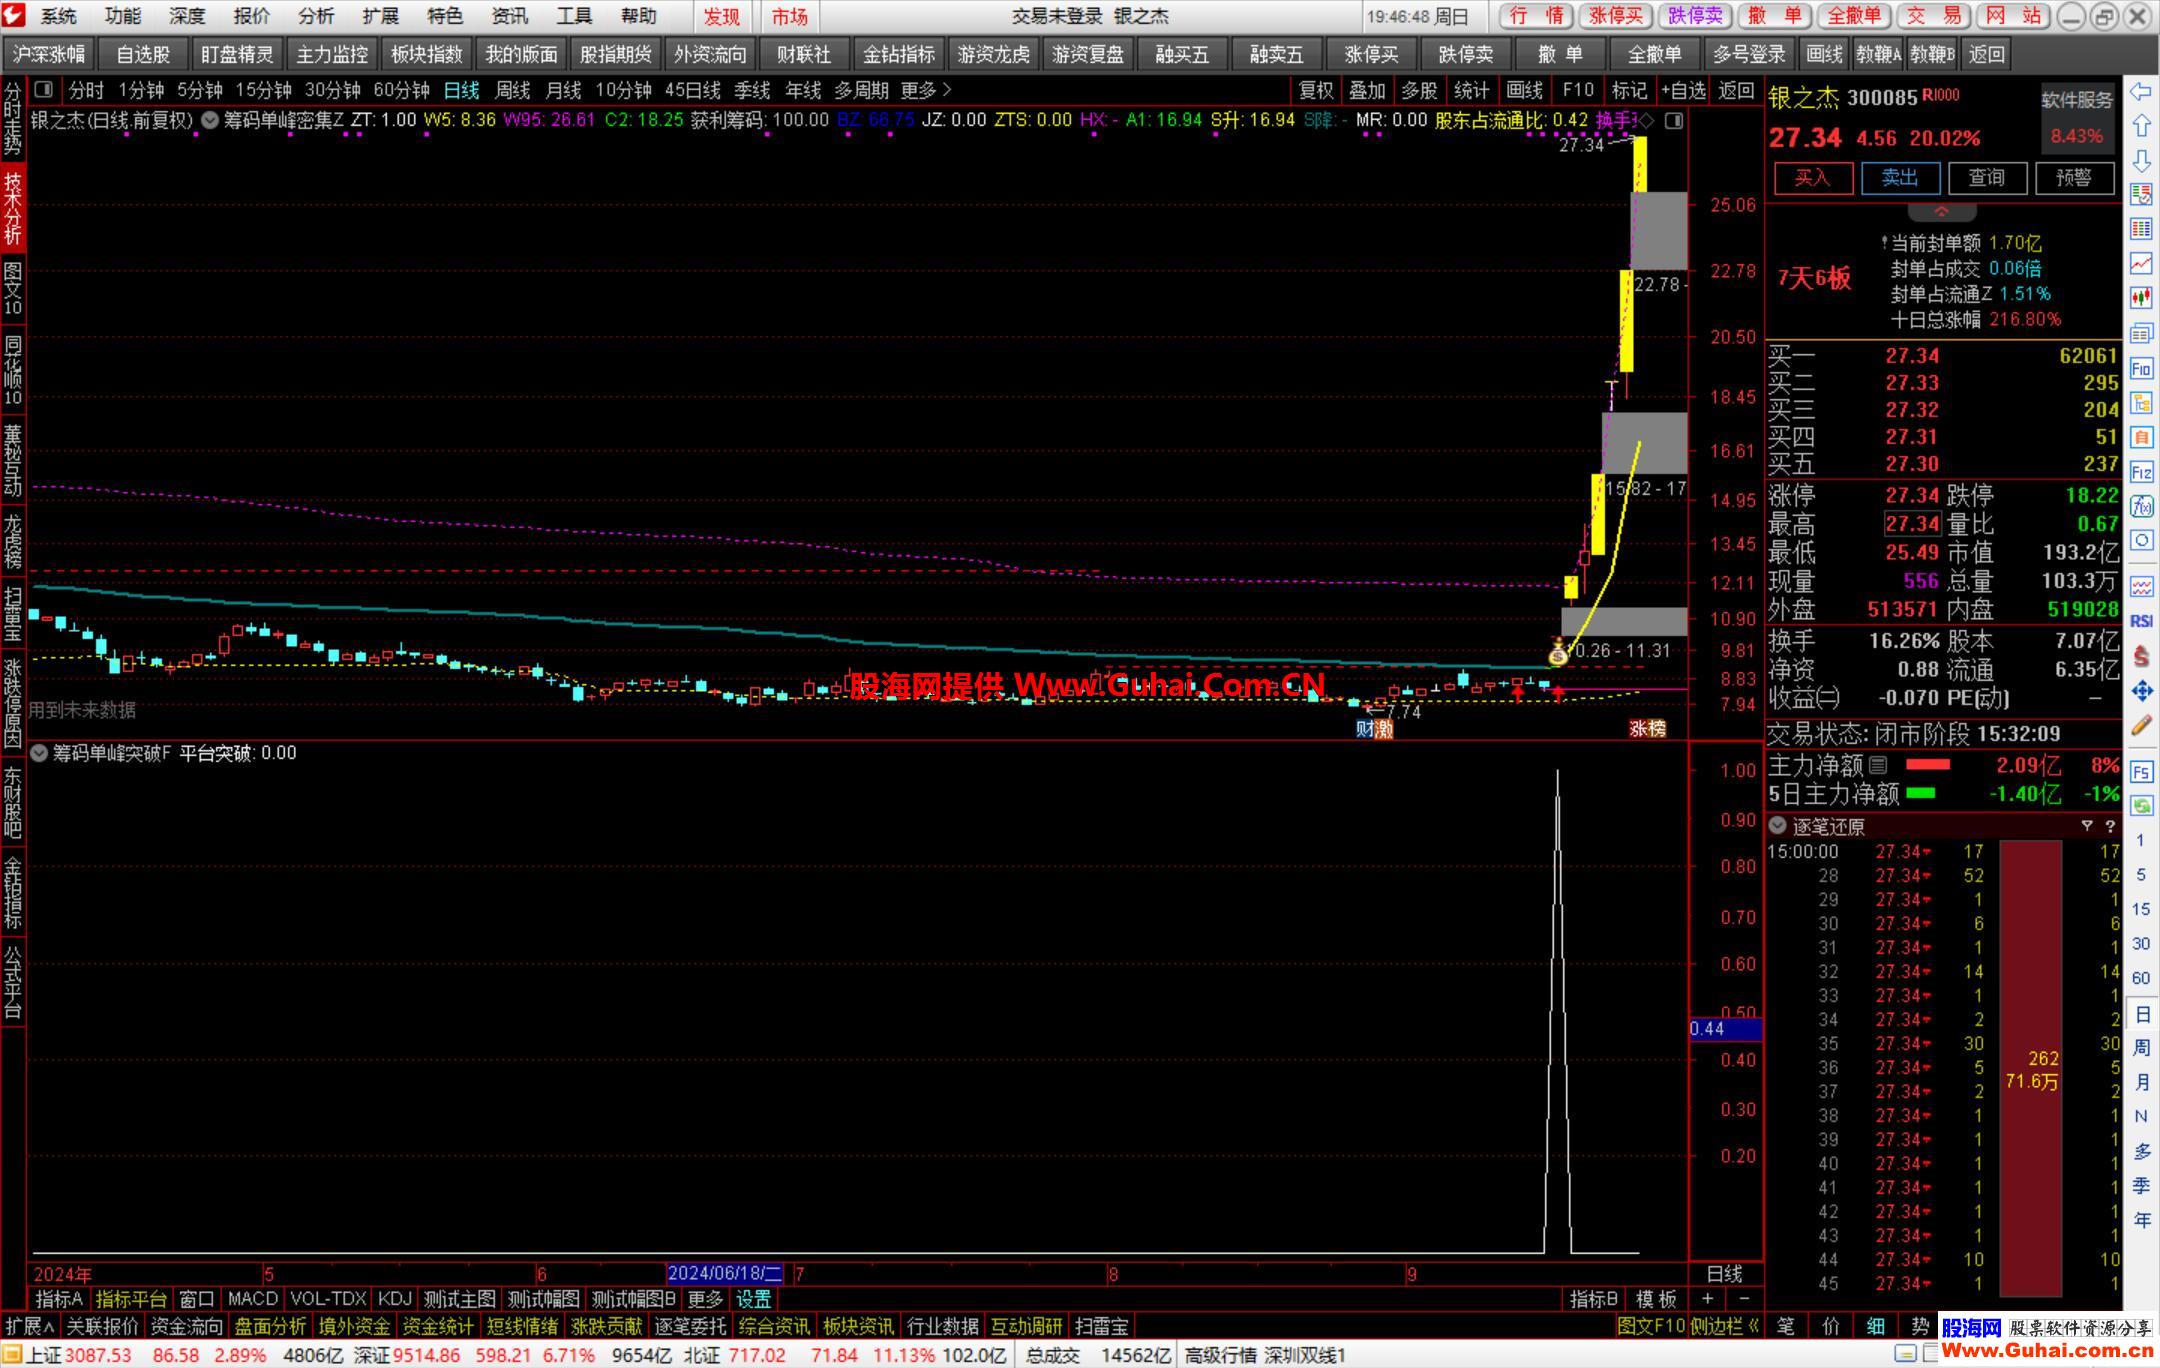Click the filter funnel icon in 逐笔还原 panel
Screen dimensions: 2160x1368
pos(2087,826)
